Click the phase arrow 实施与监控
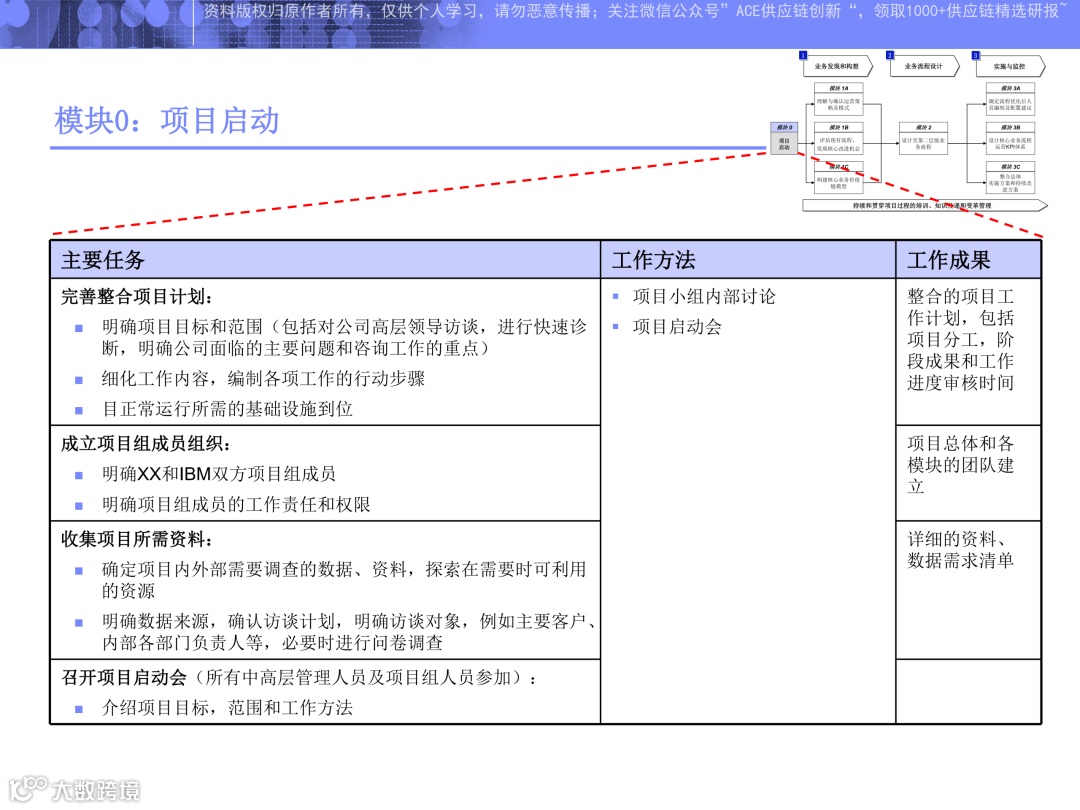This screenshot has height=810, width=1080. click(x=1010, y=66)
